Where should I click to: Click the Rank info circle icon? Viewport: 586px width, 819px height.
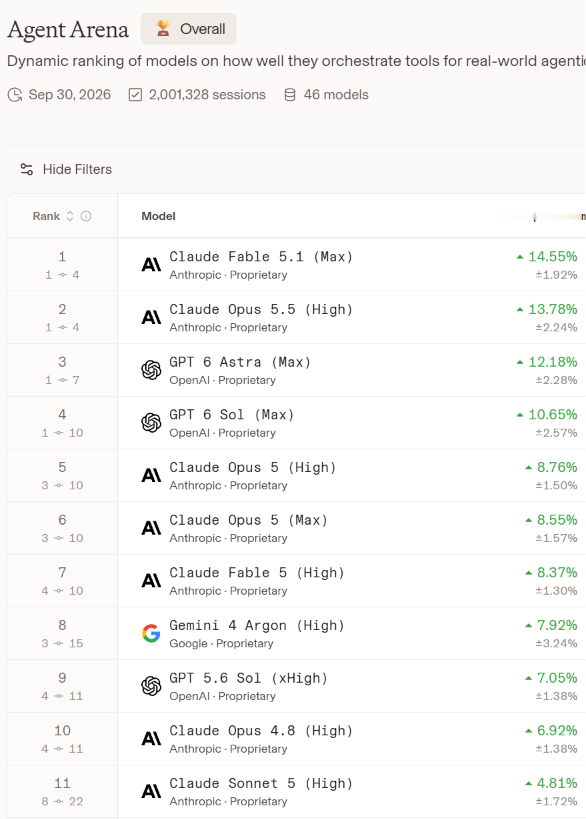click(x=86, y=216)
